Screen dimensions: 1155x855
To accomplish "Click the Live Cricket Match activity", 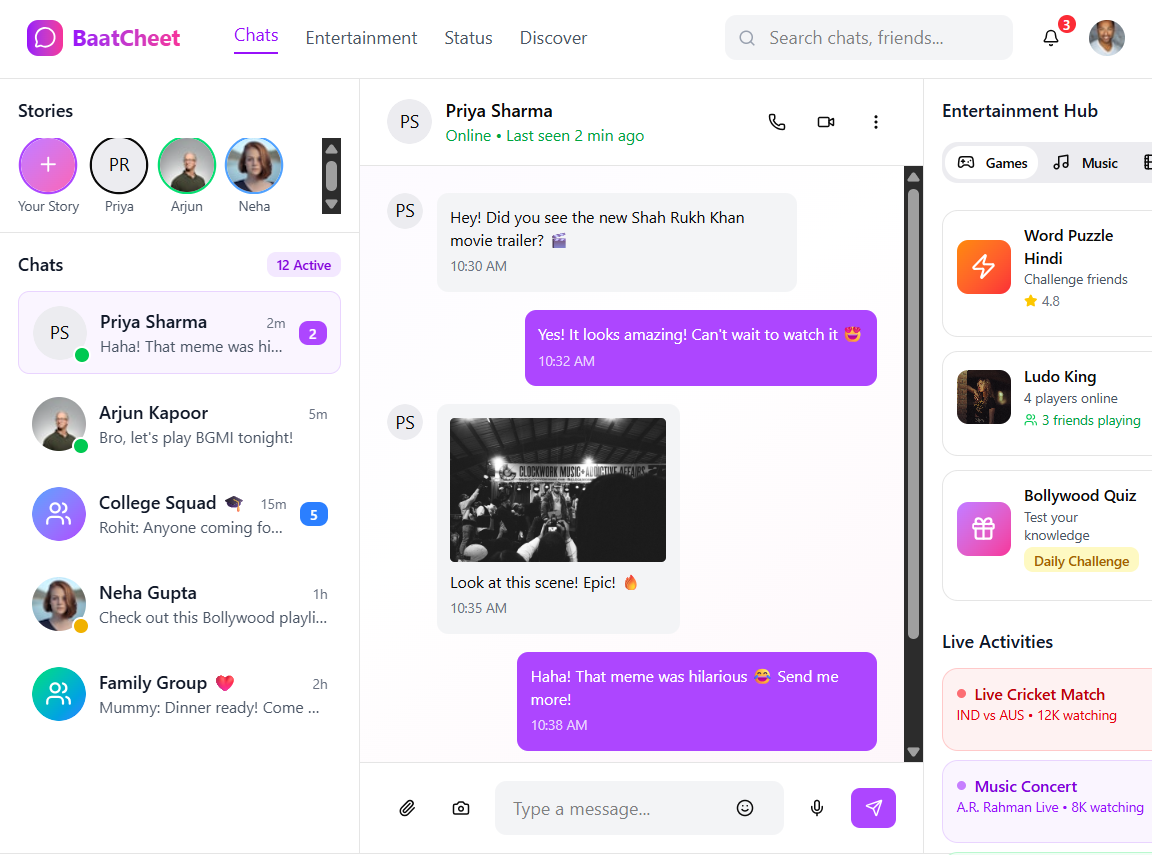I will (1045, 705).
